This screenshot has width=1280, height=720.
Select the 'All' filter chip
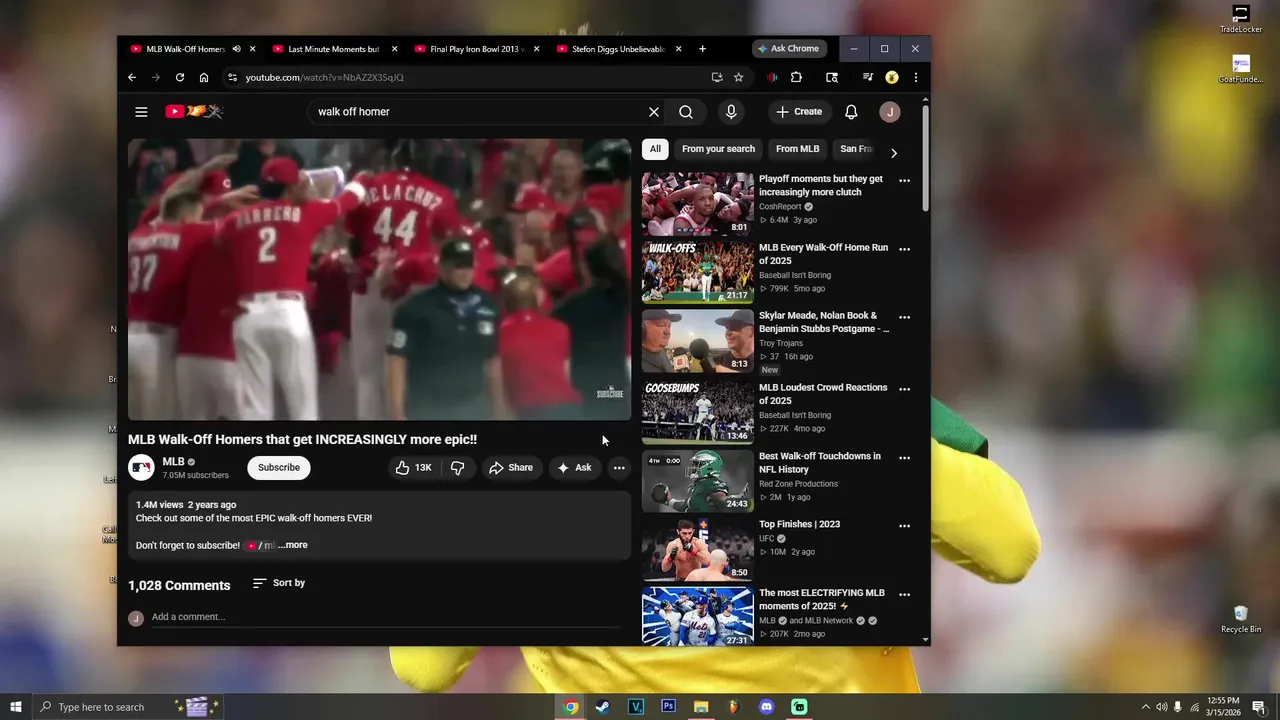[655, 149]
